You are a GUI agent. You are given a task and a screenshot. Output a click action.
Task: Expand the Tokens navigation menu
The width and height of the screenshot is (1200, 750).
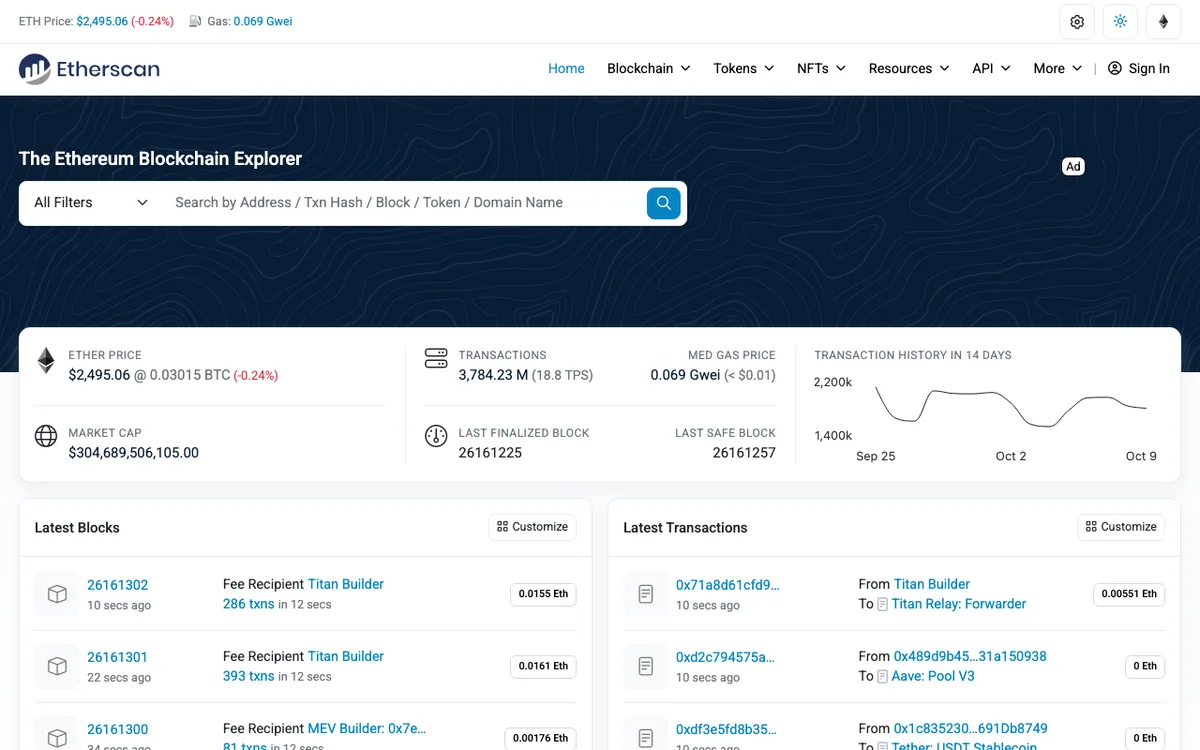coord(744,69)
